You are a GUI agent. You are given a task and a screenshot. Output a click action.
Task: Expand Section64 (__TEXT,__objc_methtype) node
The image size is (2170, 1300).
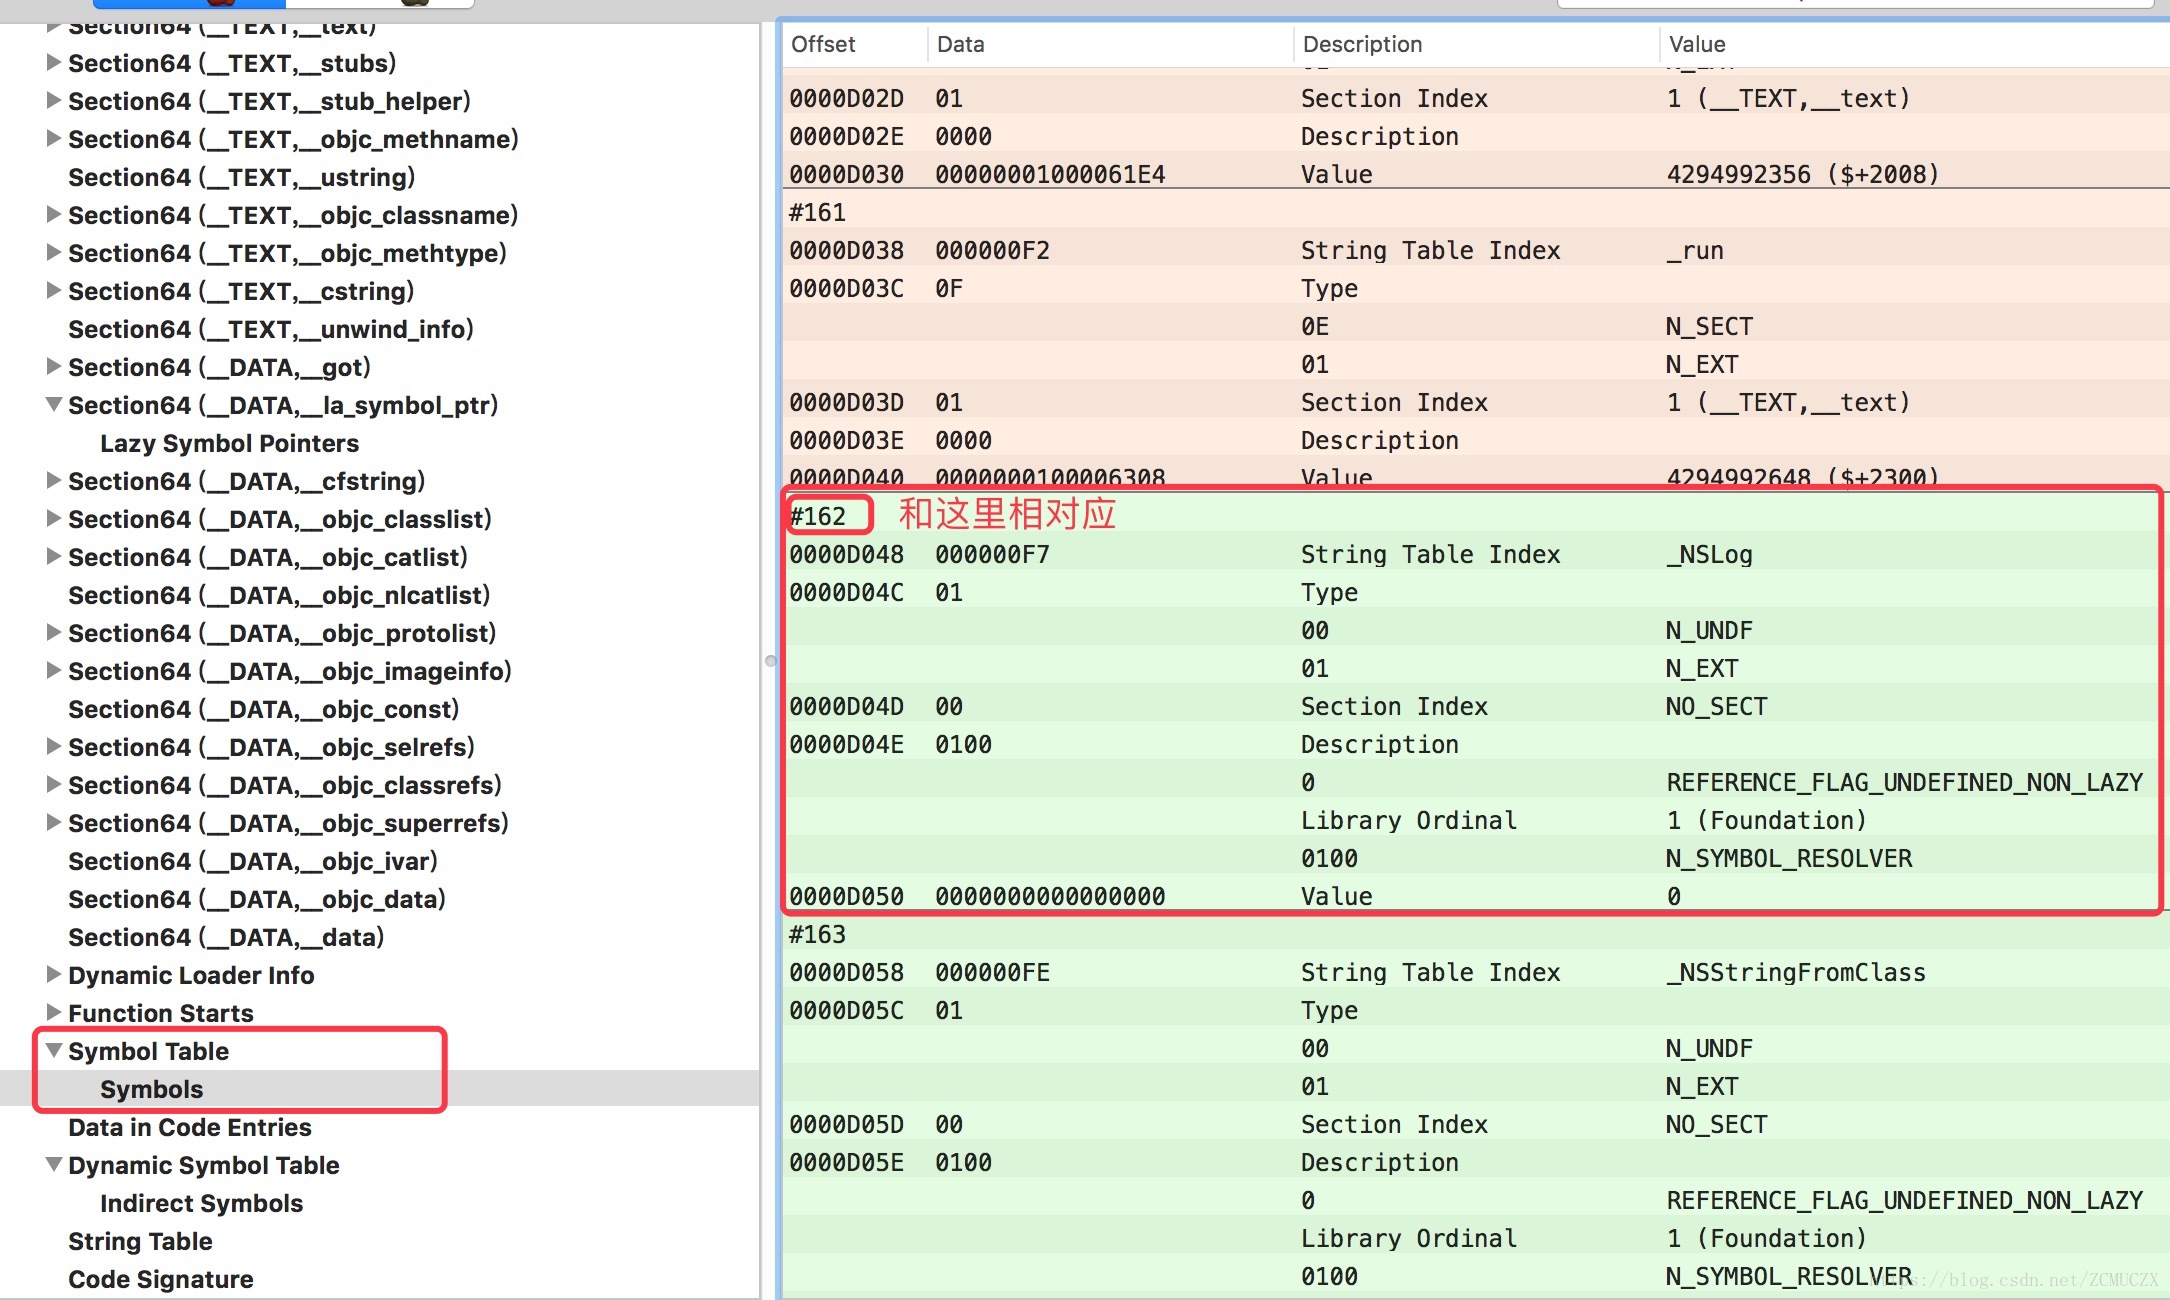54,252
